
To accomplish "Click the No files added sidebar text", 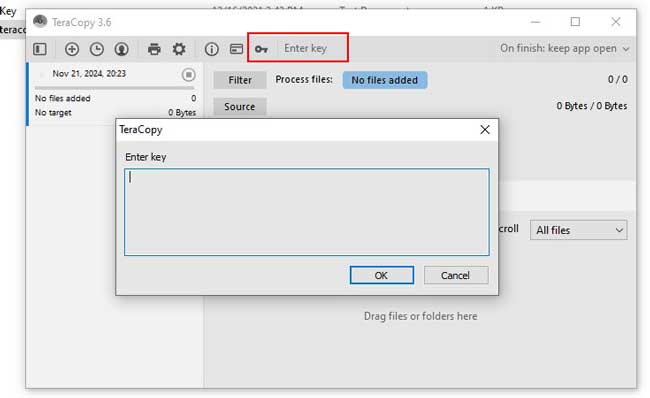I will (x=63, y=98).
